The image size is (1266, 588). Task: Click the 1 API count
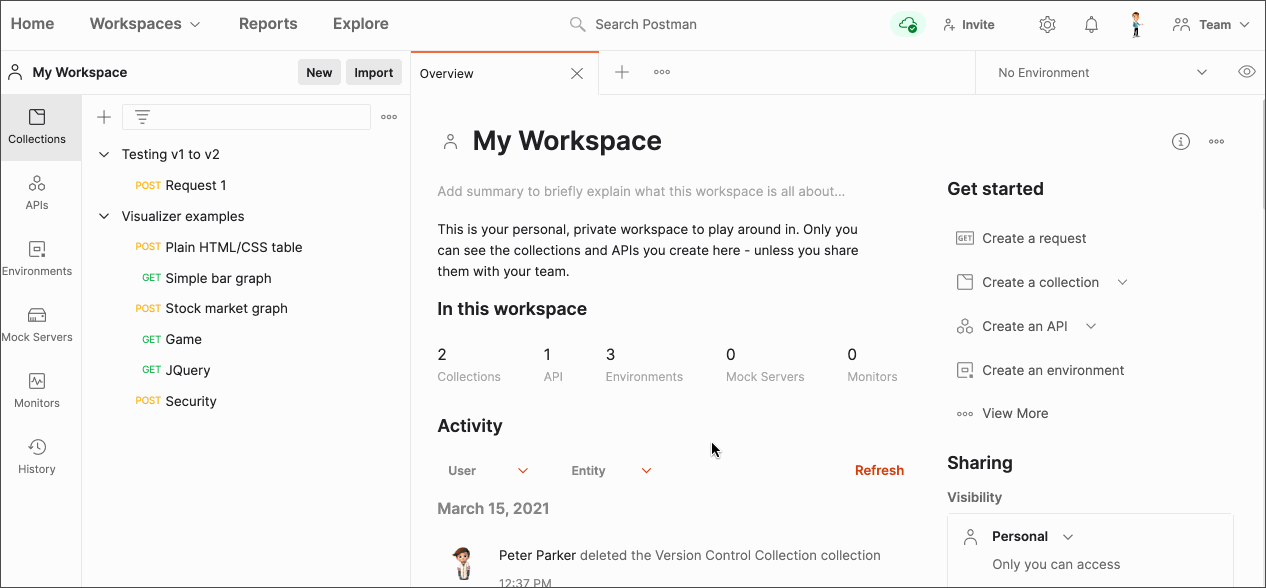(x=553, y=365)
